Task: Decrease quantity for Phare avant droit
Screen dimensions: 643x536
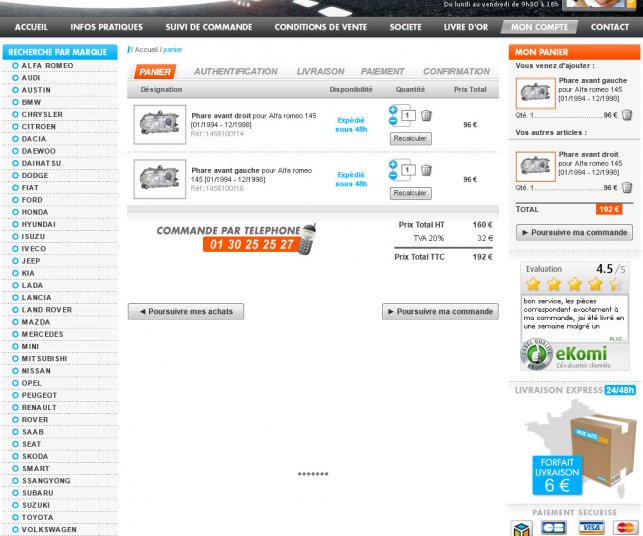Action: [x=393, y=121]
